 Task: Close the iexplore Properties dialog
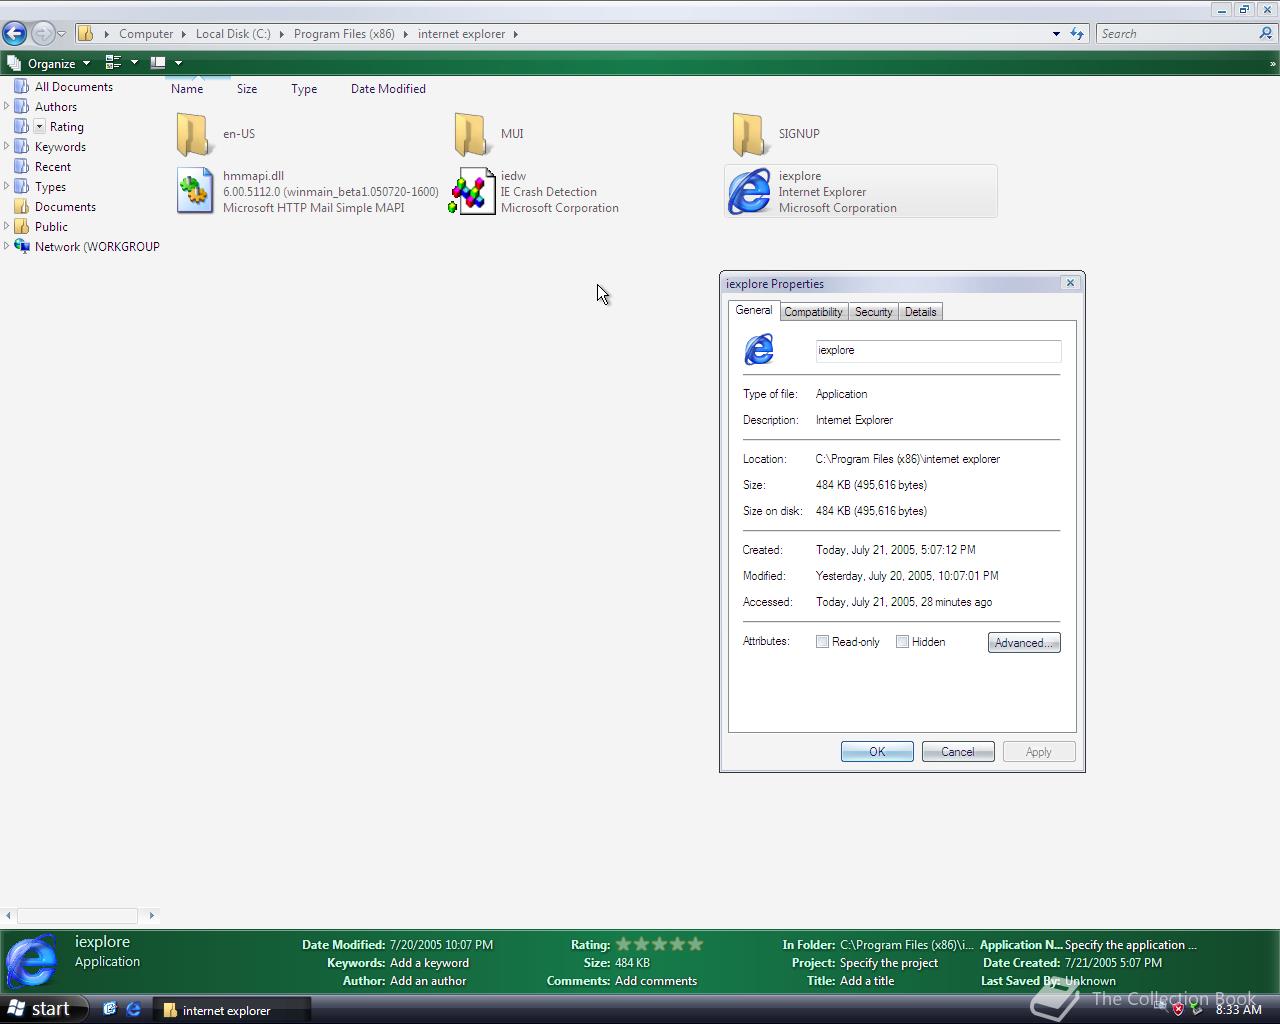pyautogui.click(x=1070, y=283)
